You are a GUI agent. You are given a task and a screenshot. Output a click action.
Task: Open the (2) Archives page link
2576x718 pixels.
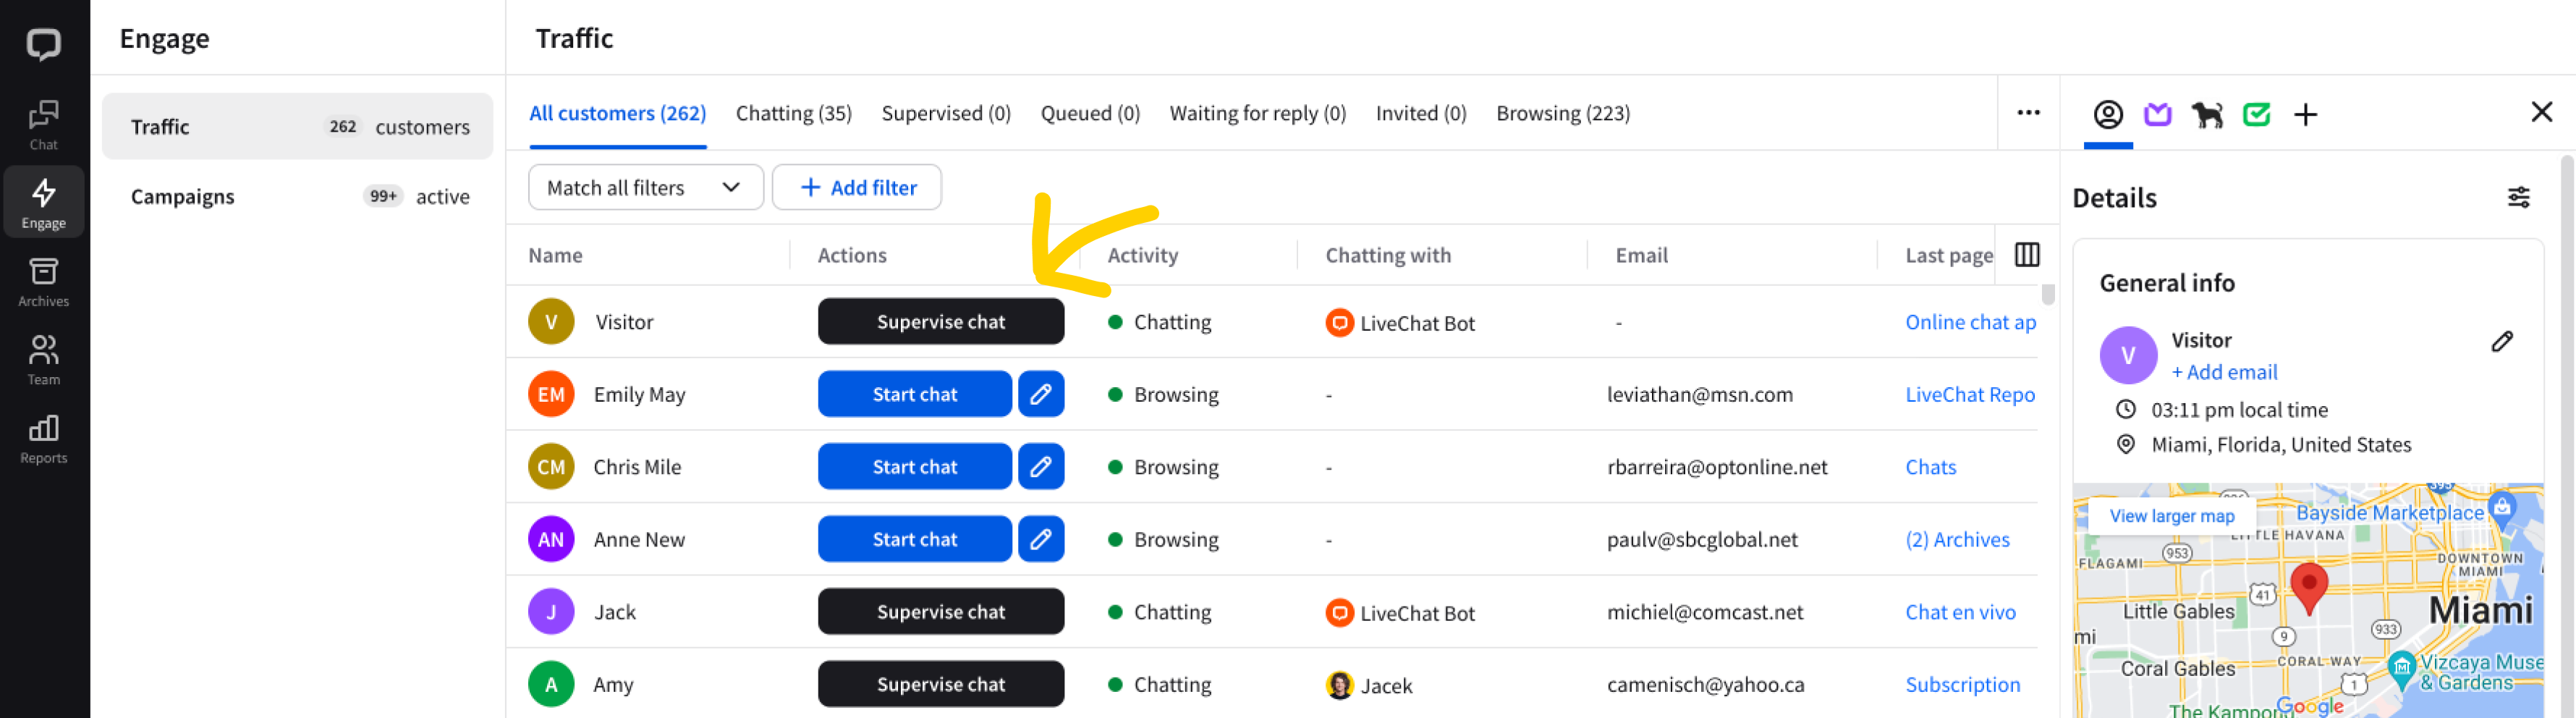pos(1957,539)
